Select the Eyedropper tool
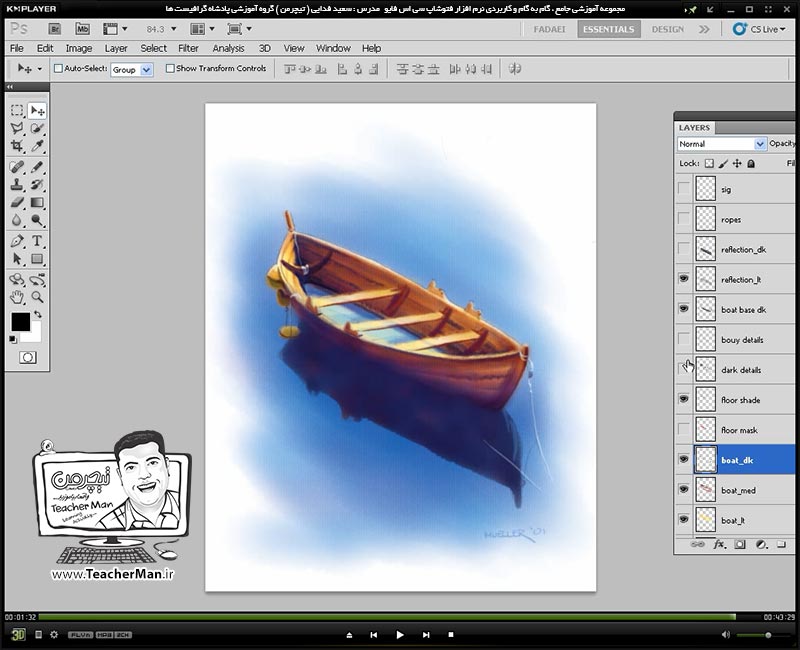 pyautogui.click(x=37, y=146)
